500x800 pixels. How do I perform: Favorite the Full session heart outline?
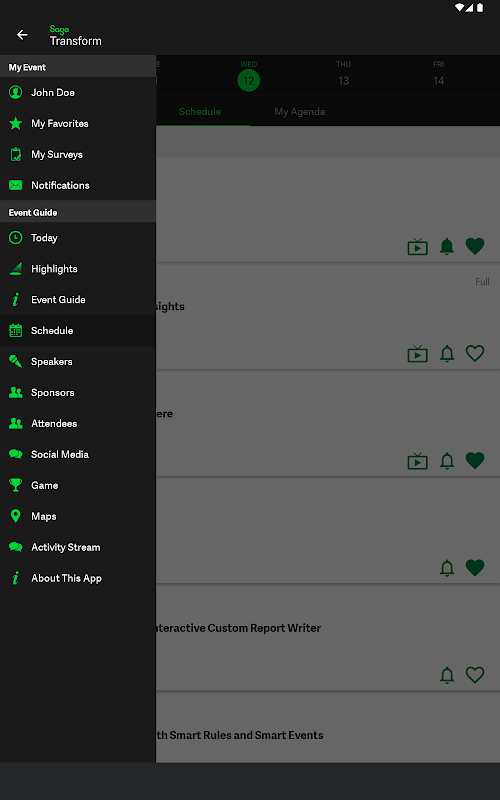[474, 353]
